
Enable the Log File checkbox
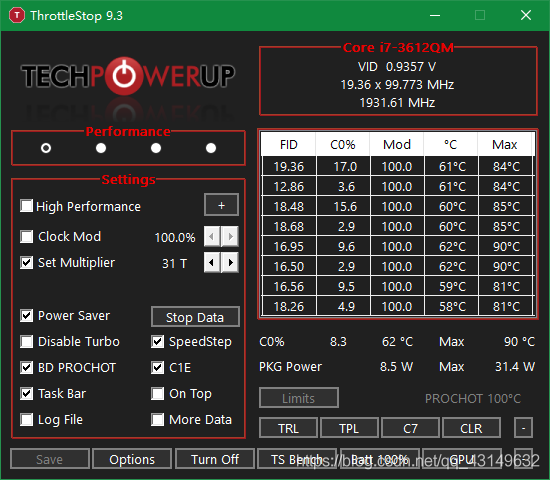(x=27, y=420)
